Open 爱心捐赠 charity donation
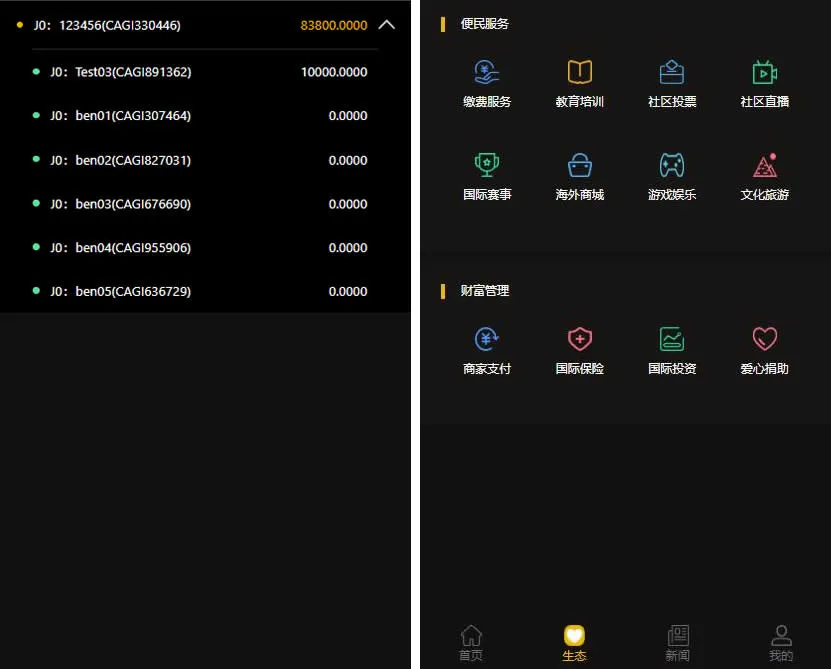 click(x=763, y=348)
